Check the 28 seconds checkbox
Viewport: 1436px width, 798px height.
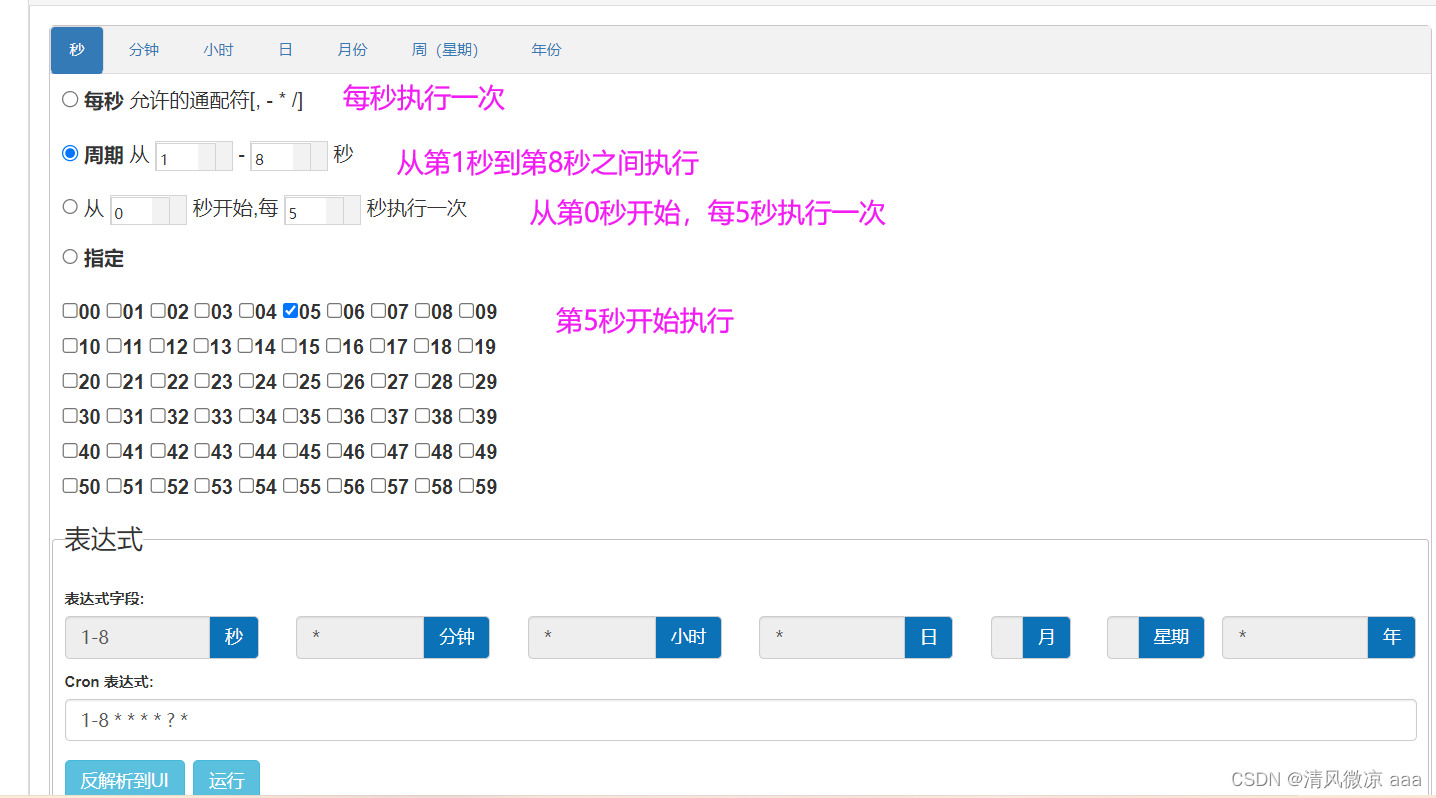pos(422,381)
